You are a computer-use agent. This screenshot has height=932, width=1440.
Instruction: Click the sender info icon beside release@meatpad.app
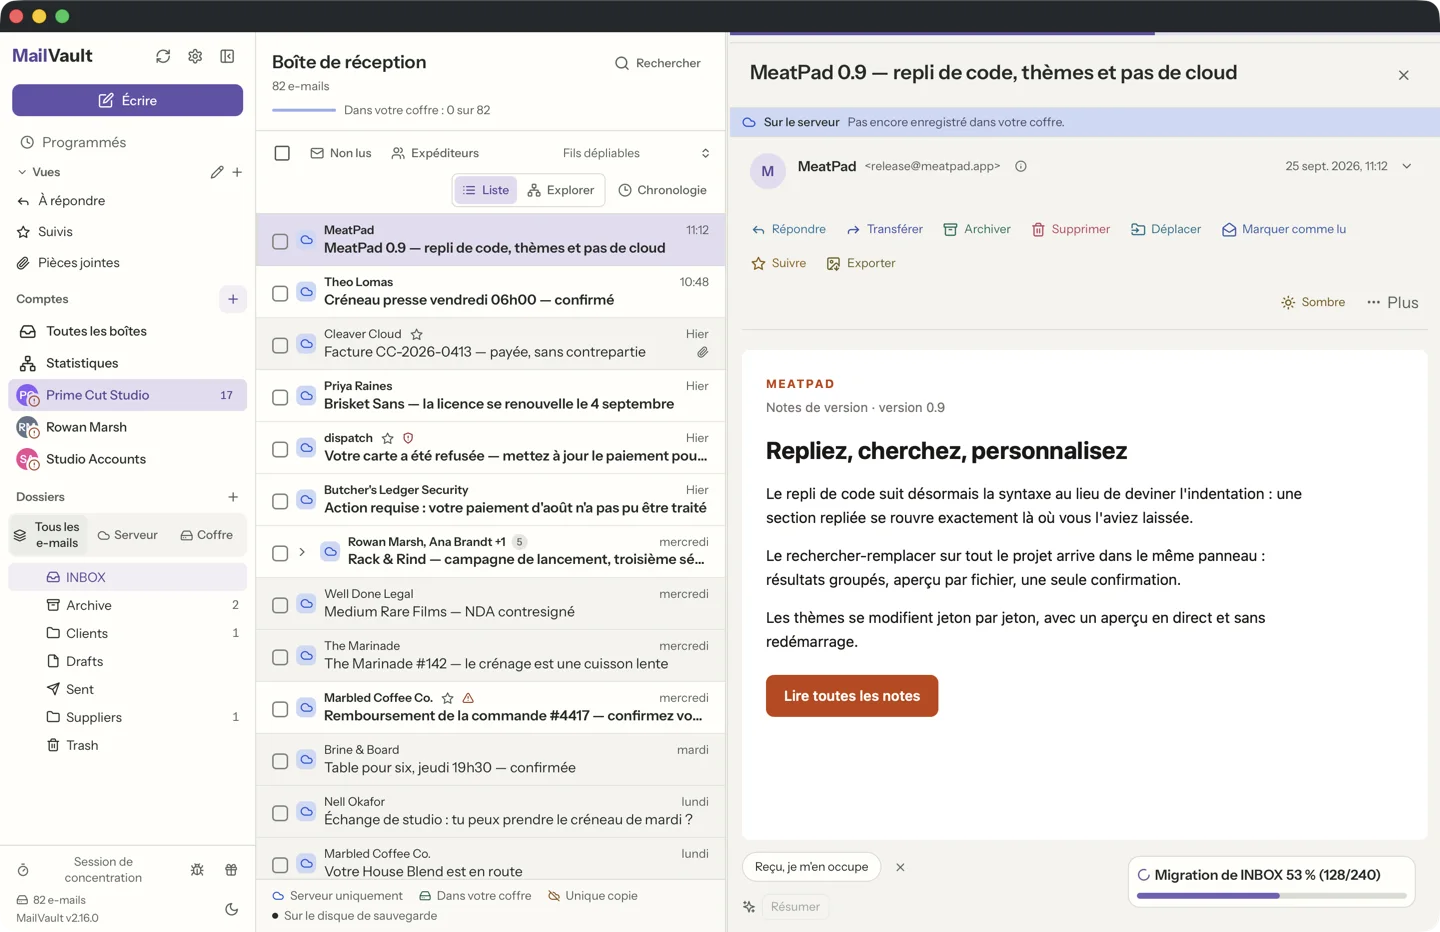point(1021,166)
